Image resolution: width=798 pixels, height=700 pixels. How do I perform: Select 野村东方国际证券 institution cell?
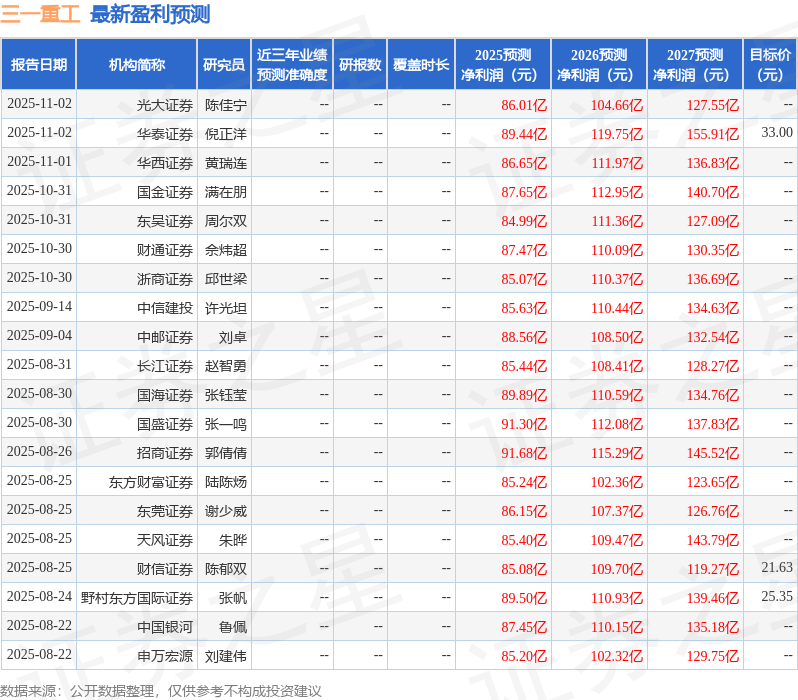pos(137,599)
